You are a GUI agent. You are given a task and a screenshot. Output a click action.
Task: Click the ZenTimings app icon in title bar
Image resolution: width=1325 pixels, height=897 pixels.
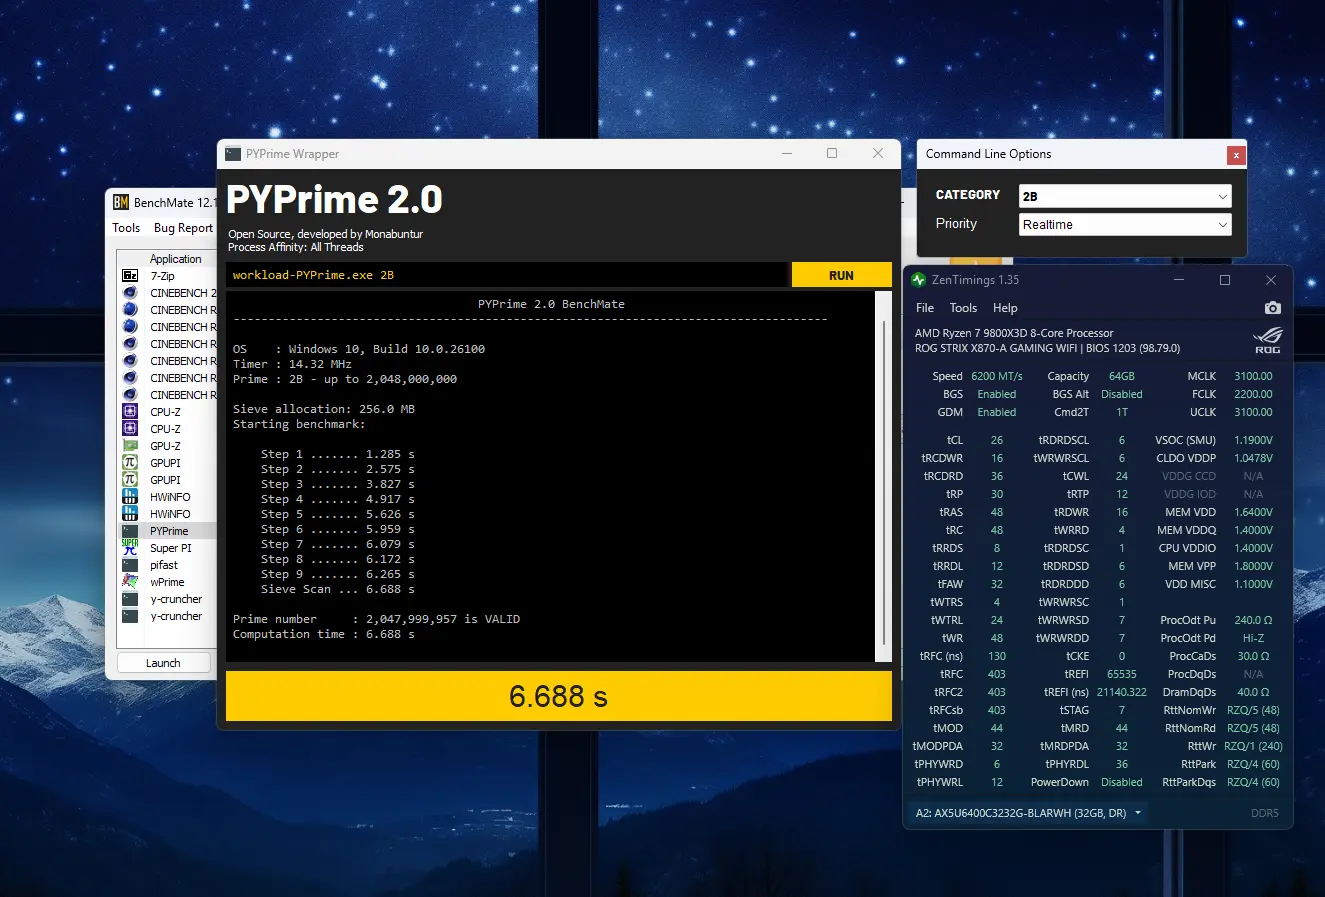click(x=919, y=280)
